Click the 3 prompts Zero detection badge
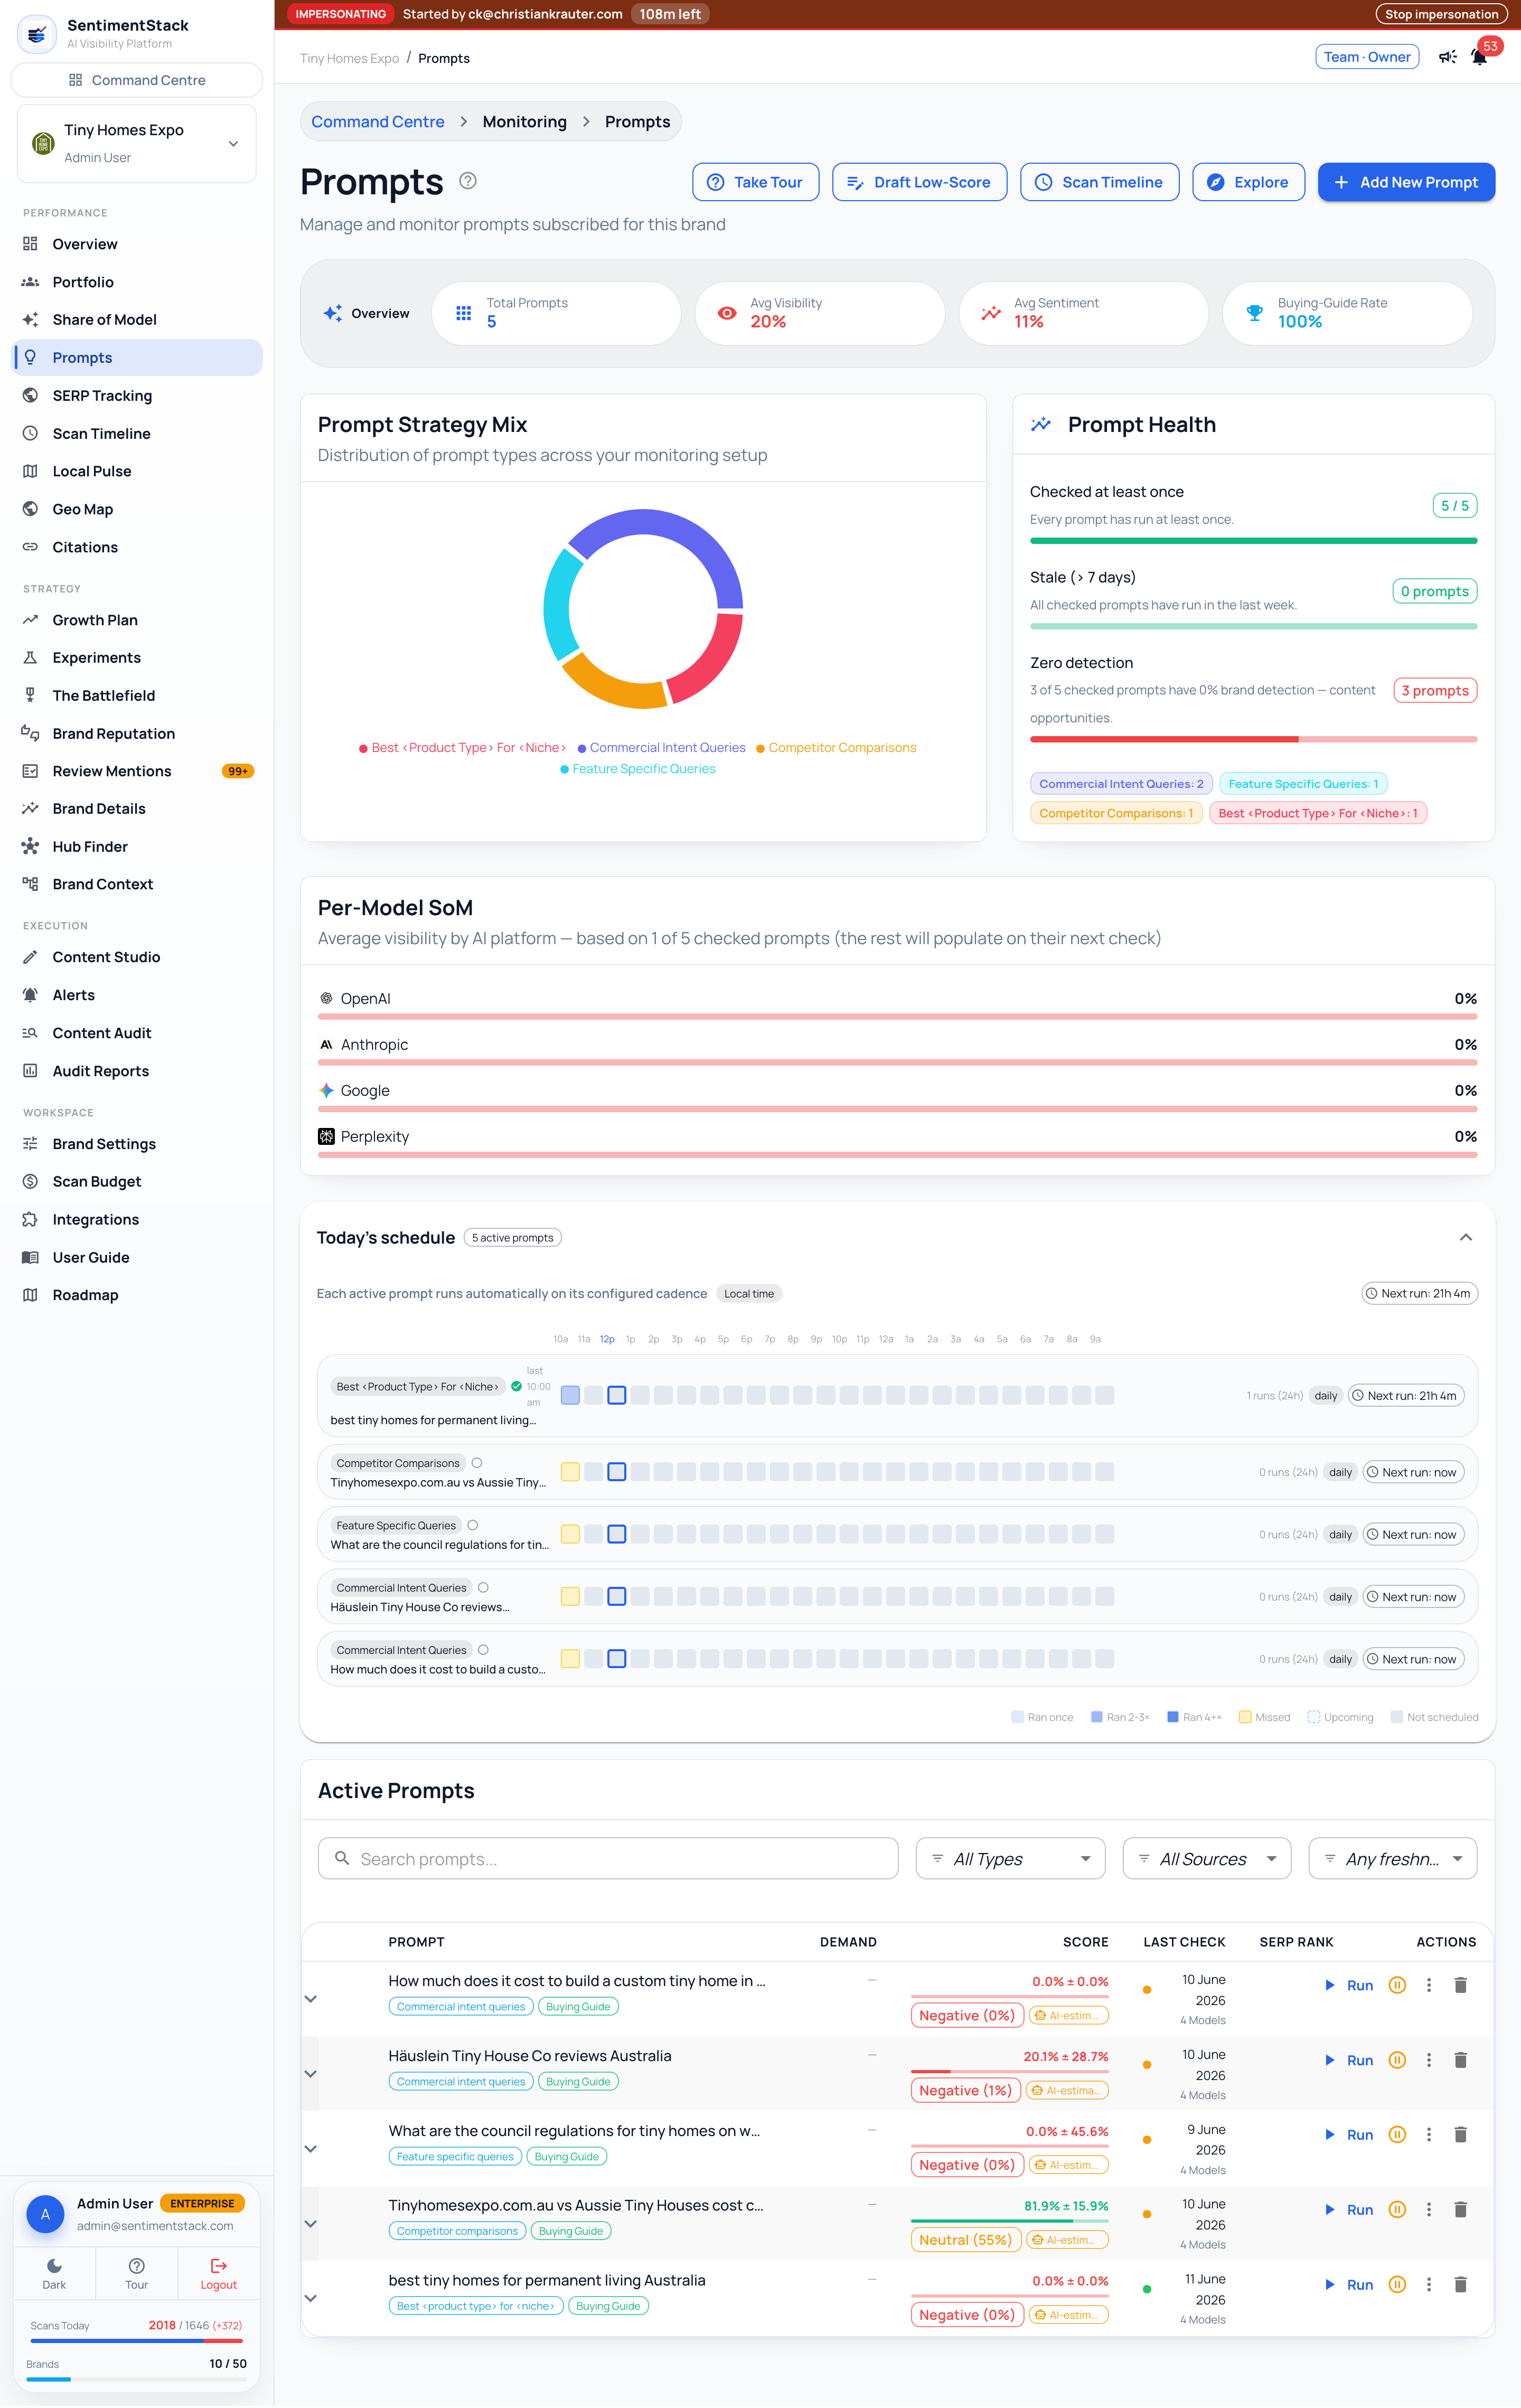The image size is (1521, 2408). 1434,691
